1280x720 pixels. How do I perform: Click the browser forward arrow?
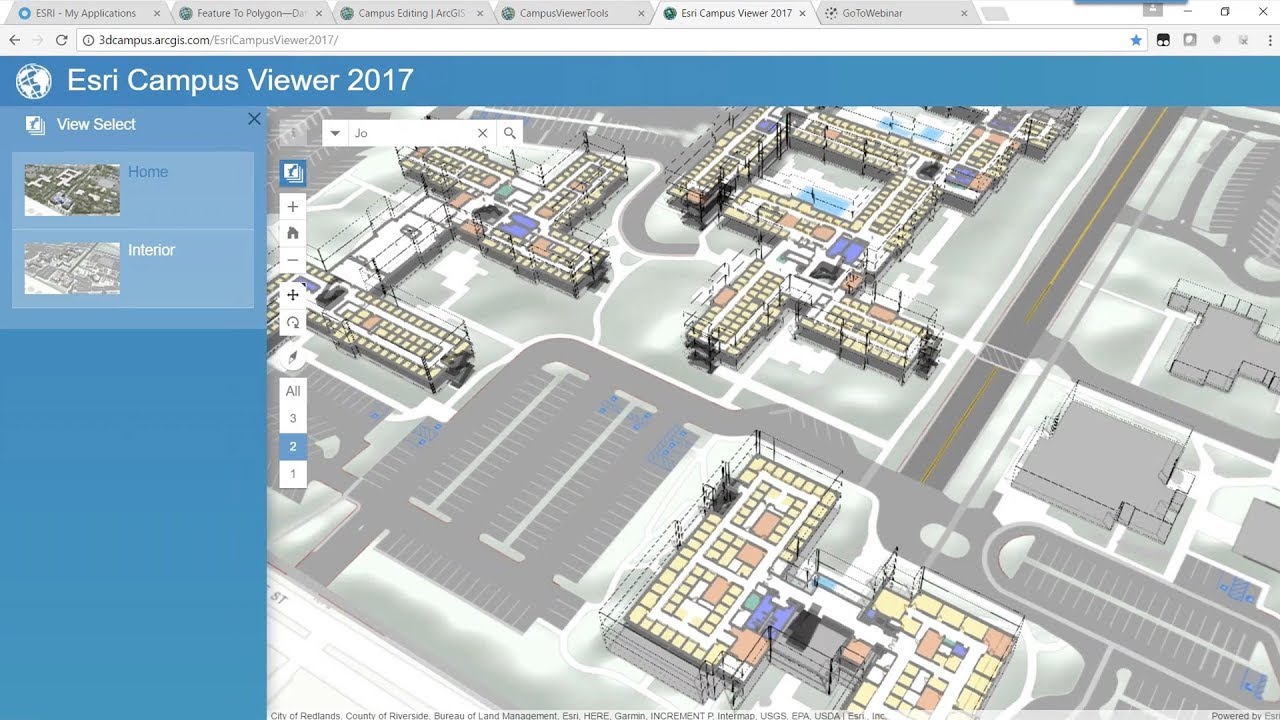38,40
